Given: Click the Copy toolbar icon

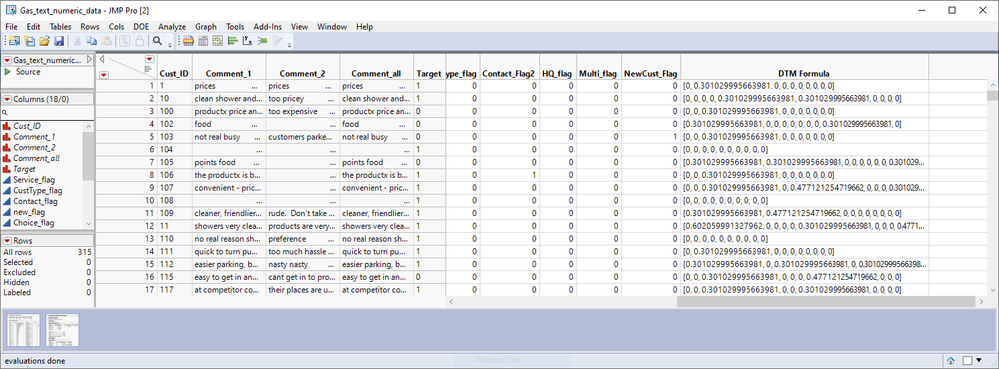Looking at the screenshot, I should click(x=92, y=41).
